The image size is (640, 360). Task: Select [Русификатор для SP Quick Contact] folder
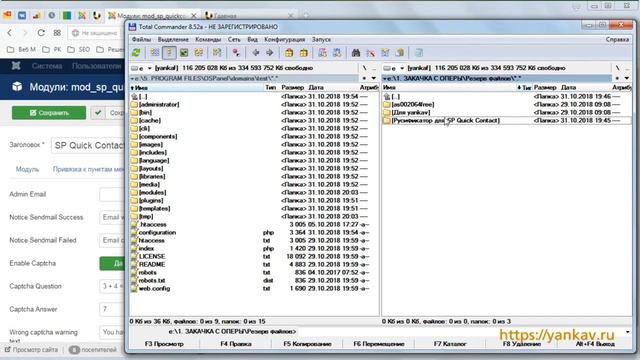point(445,120)
